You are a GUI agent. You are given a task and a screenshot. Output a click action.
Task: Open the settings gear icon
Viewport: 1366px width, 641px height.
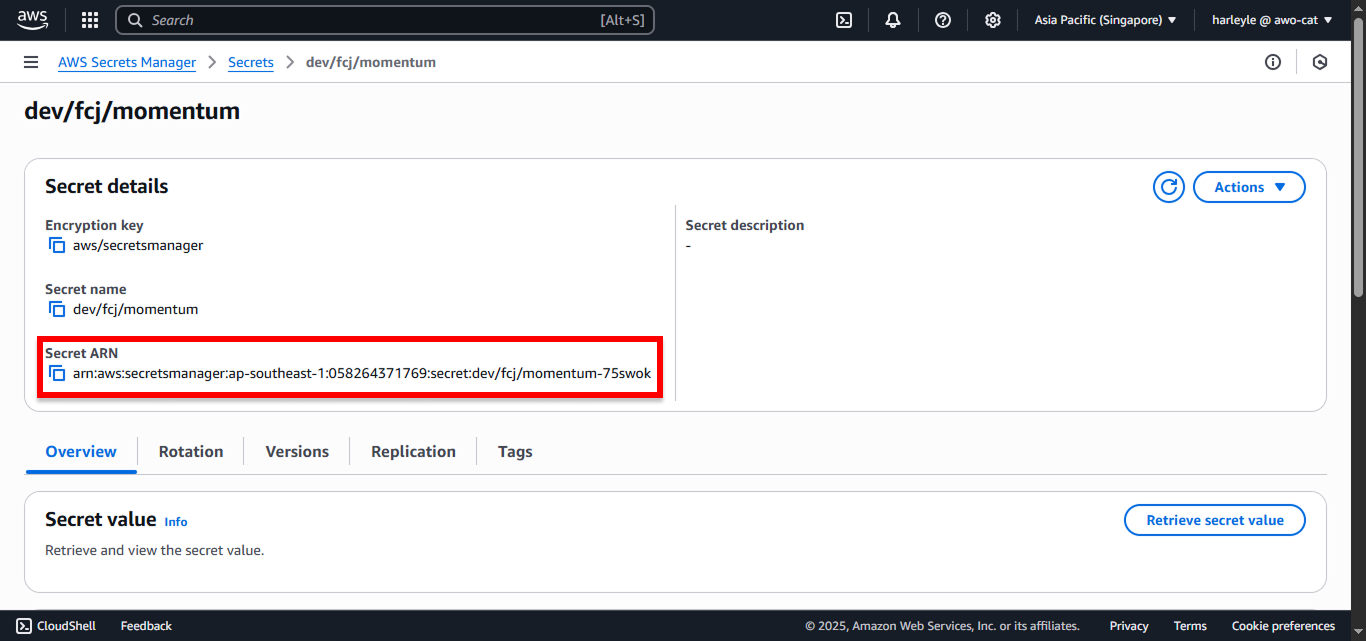point(992,20)
